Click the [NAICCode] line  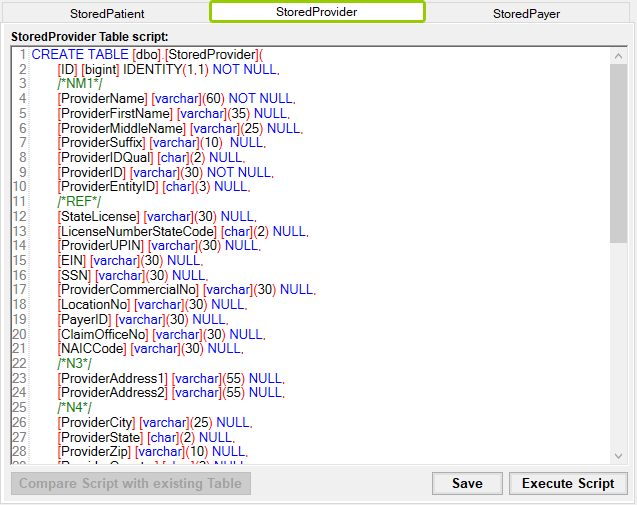pyautogui.click(x=150, y=349)
